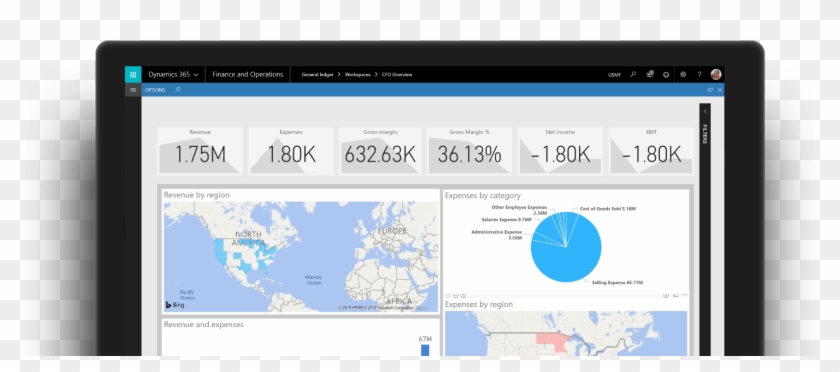
Task: Click the Cost of Goods Sold 5.18M label
Action: coord(608,209)
